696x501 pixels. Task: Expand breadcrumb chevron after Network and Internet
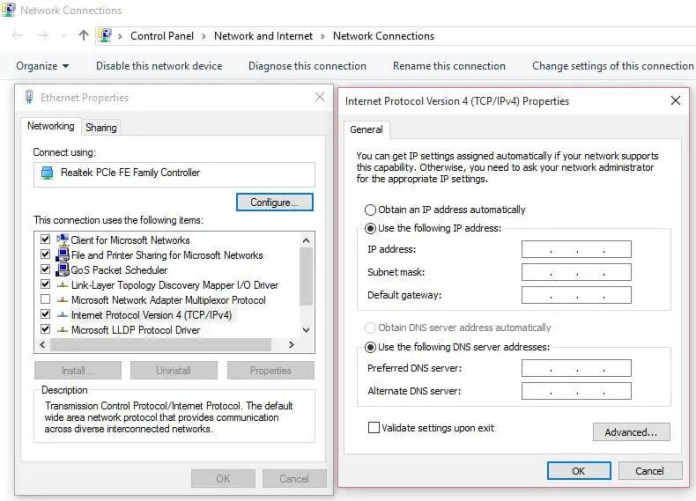tap(323, 36)
